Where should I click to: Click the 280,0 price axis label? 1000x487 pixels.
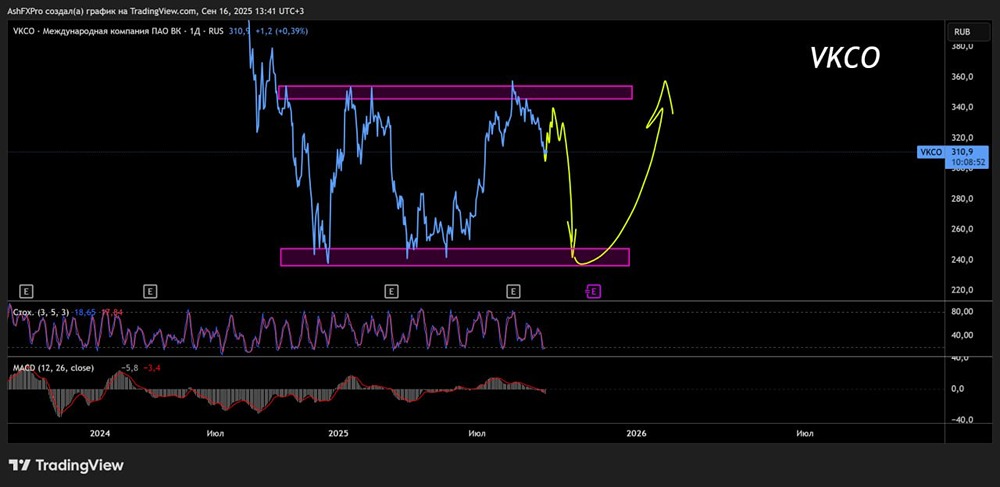pyautogui.click(x=962, y=199)
